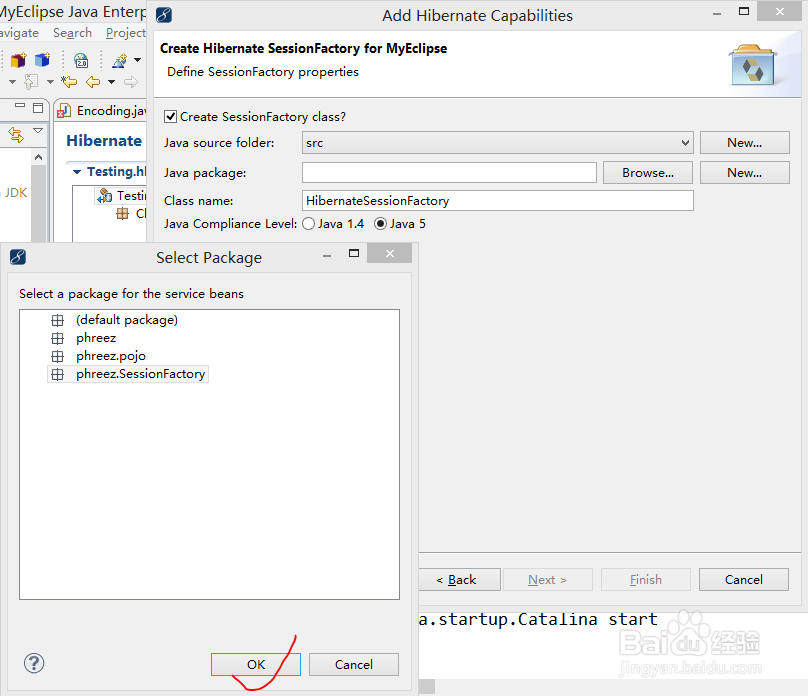Screen dimensions: 808x696
Task: Toggle Create SessionFactory class checkbox
Action: [171, 117]
